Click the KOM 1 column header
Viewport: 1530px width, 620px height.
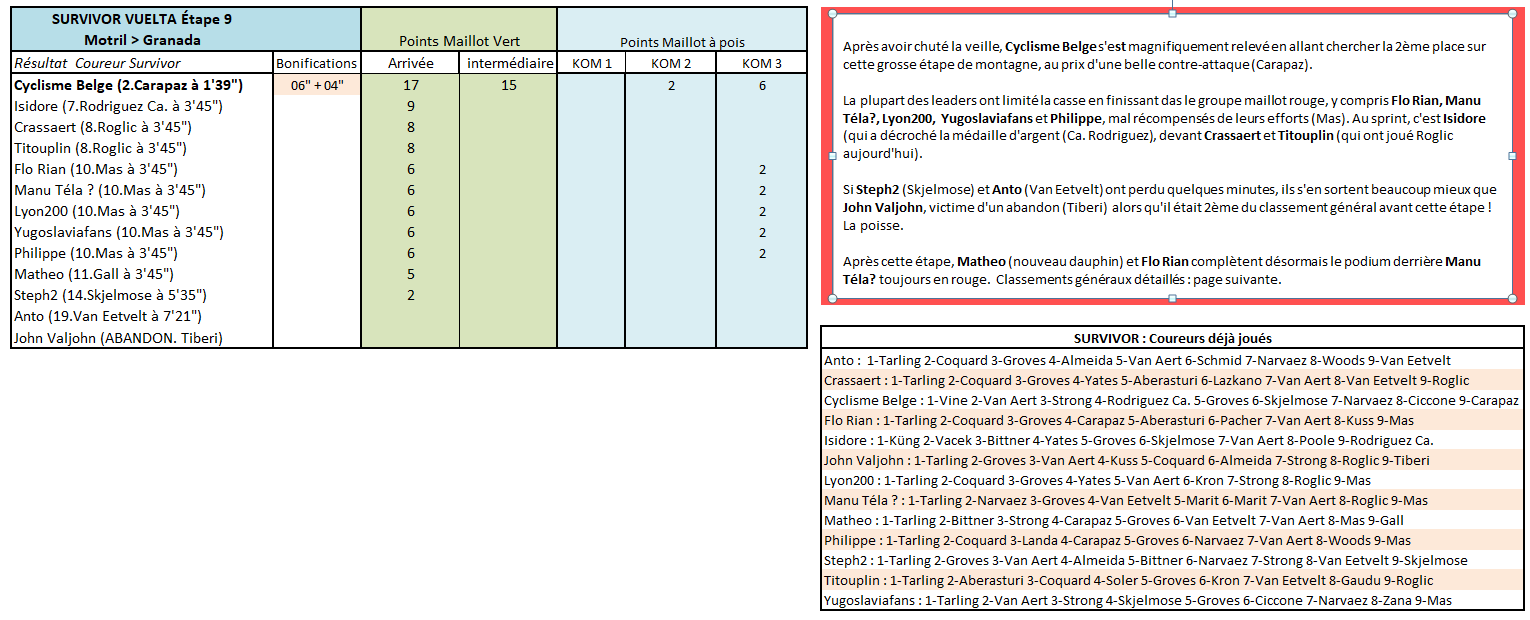click(x=591, y=63)
